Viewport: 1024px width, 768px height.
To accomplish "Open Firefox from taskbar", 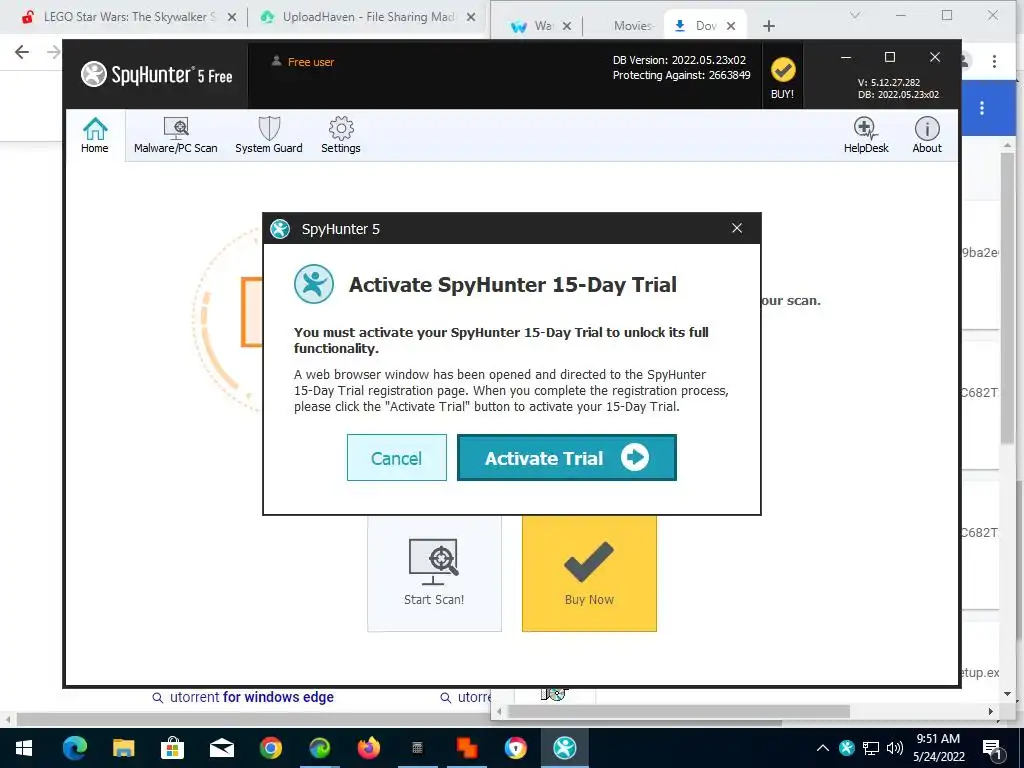I will pos(369,748).
